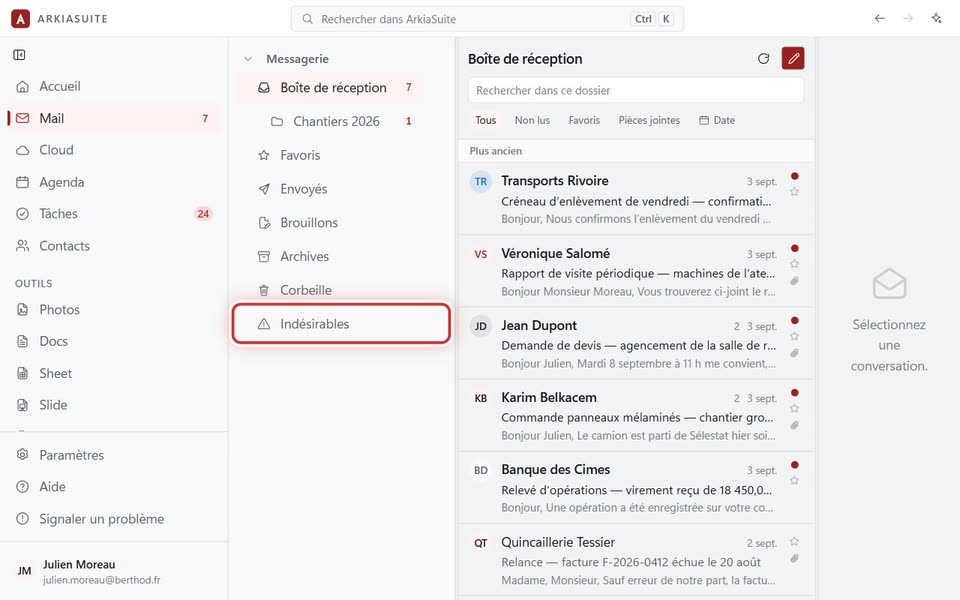The width and height of the screenshot is (960, 600).
Task: Star the Banque des Cimes email
Action: point(794,481)
